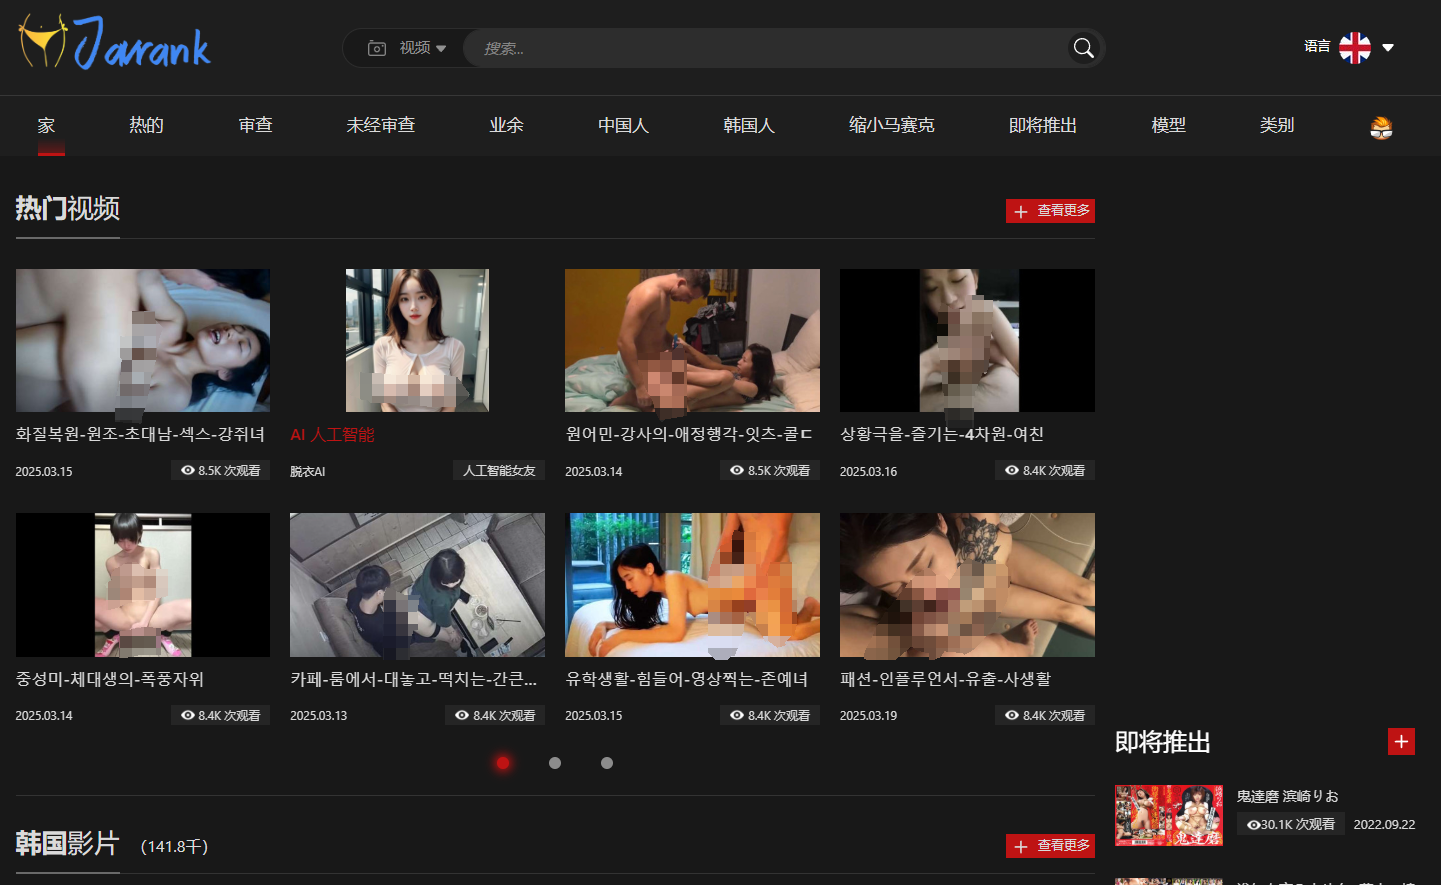The image size is (1441, 885).
Task: Click the camera icon in the search bar
Action: pos(377,48)
